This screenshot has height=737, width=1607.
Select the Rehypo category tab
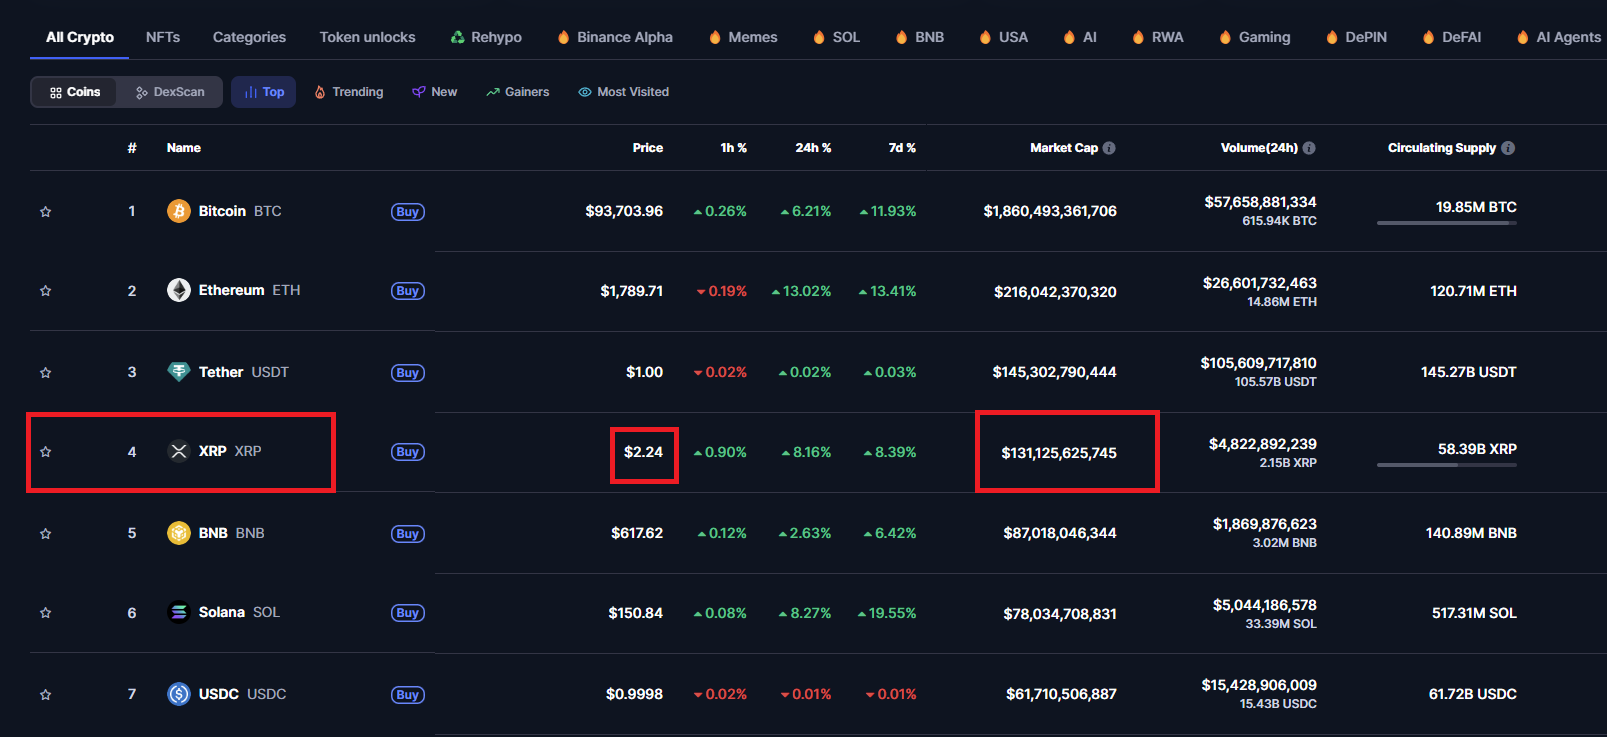pyautogui.click(x=486, y=37)
